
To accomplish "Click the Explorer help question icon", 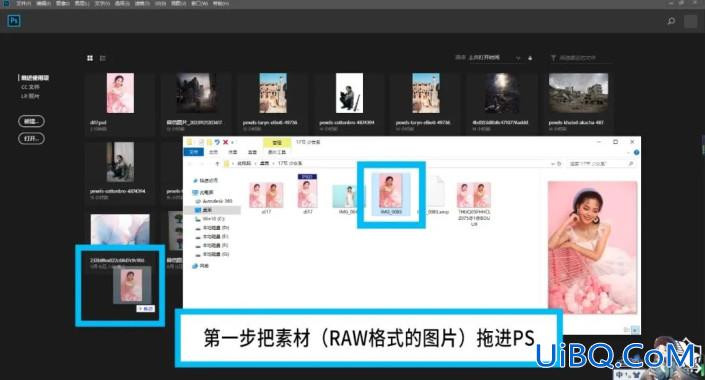I will tap(636, 152).
